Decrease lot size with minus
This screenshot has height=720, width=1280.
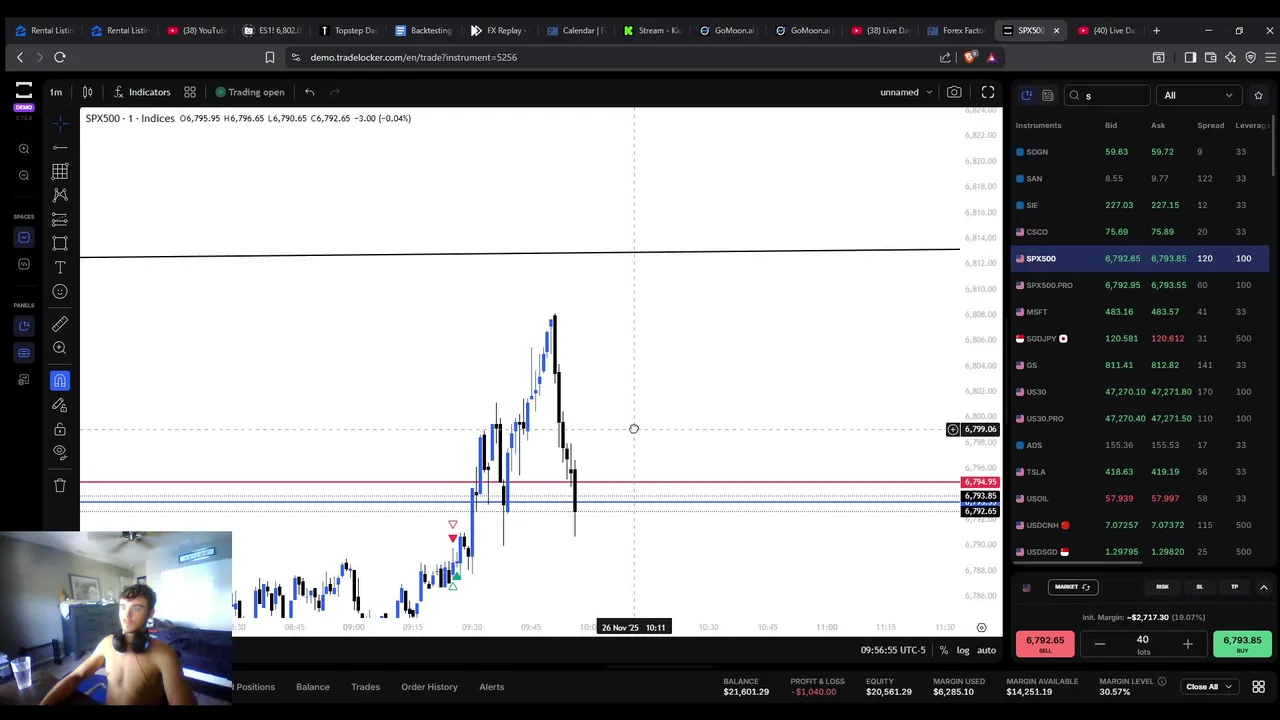(1099, 644)
